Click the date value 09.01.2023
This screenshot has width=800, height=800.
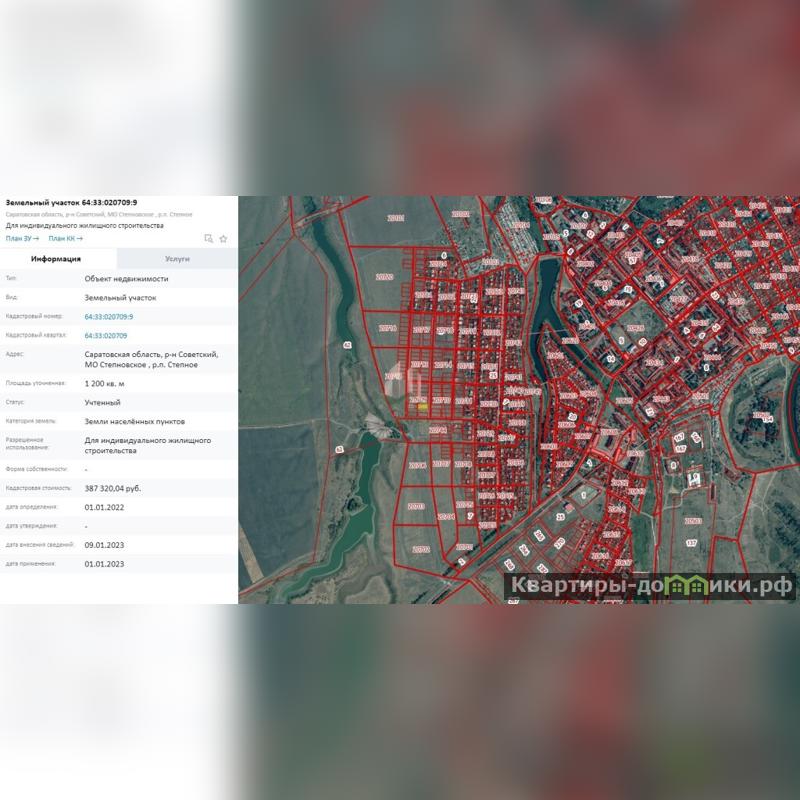click(x=104, y=545)
